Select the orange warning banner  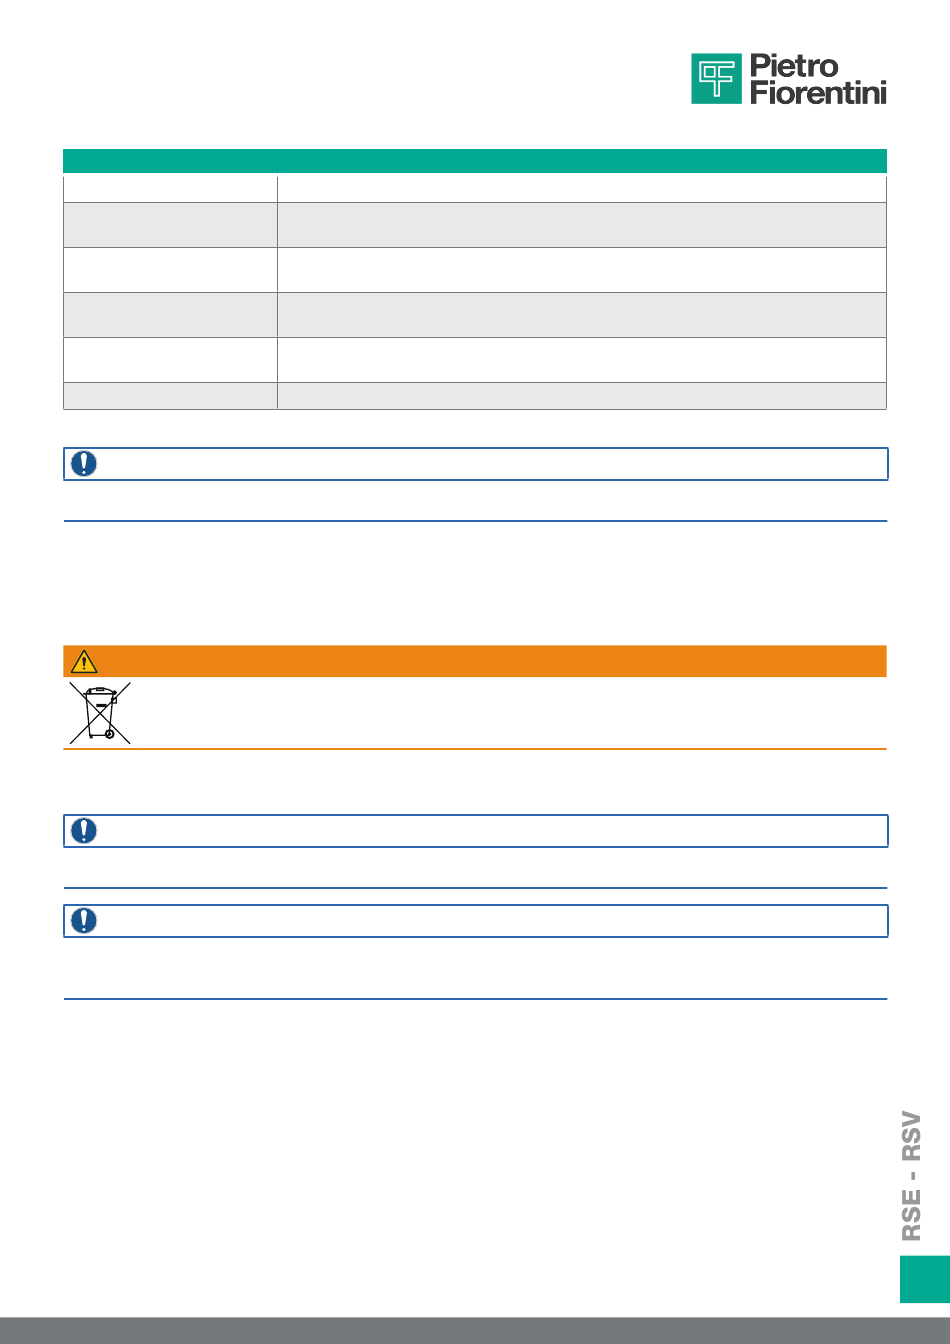(475, 661)
